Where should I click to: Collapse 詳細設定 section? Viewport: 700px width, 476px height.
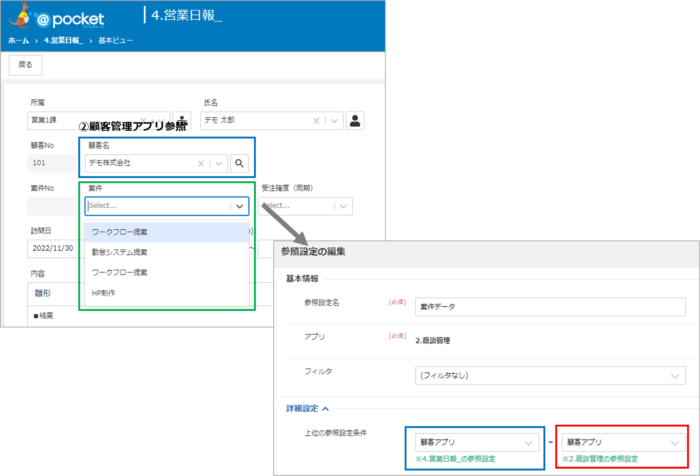pos(308,409)
